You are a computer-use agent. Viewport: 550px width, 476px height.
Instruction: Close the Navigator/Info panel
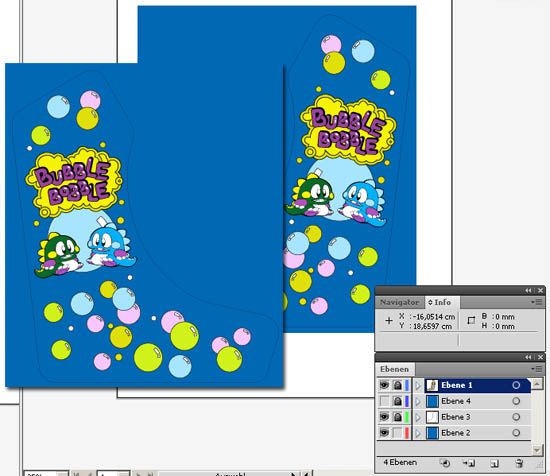[541, 290]
